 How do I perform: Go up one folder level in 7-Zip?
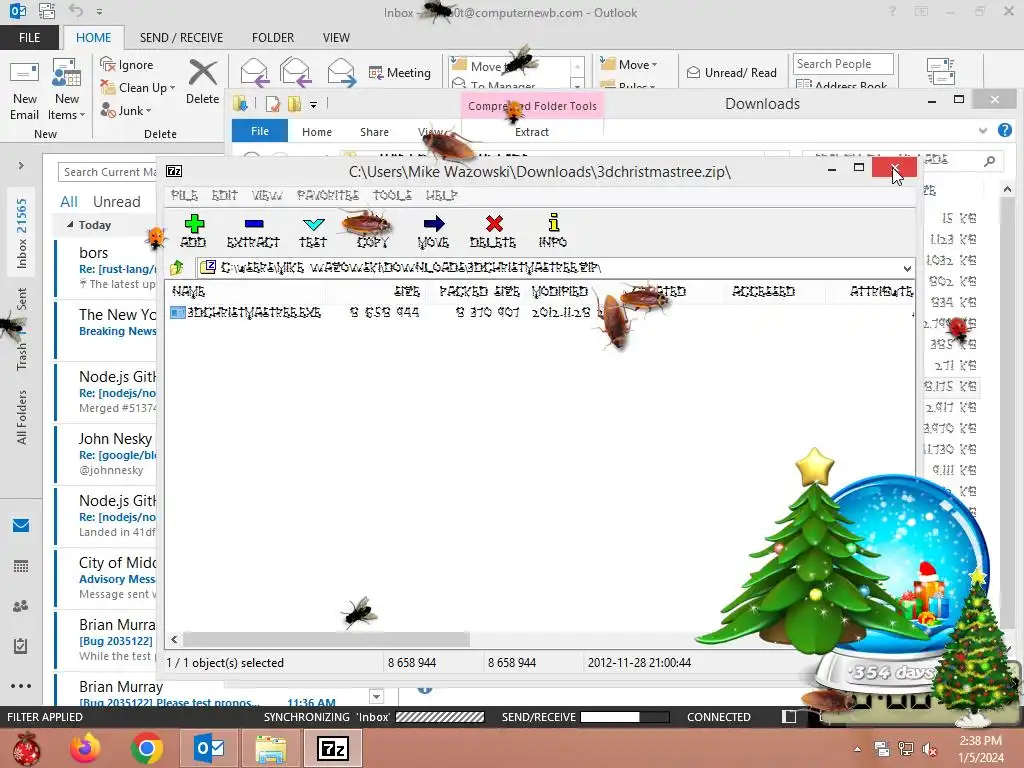(177, 267)
